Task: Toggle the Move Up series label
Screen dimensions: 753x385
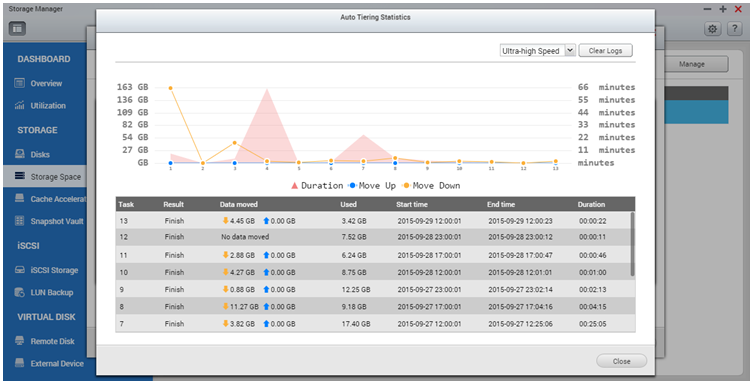Action: [377, 186]
